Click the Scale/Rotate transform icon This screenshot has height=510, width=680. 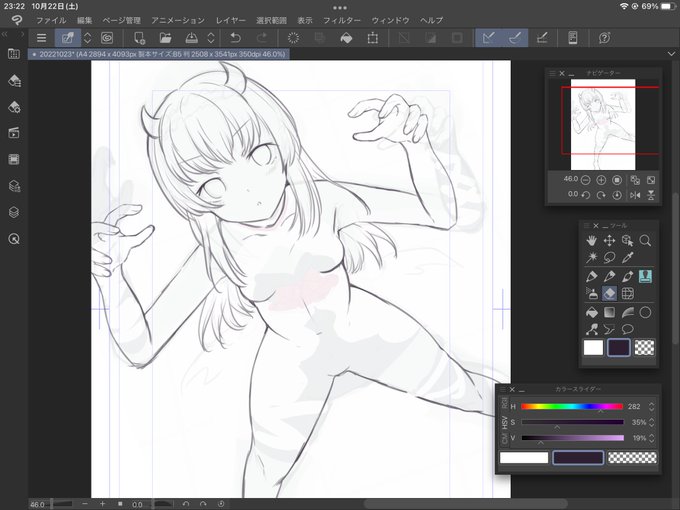coord(372,38)
